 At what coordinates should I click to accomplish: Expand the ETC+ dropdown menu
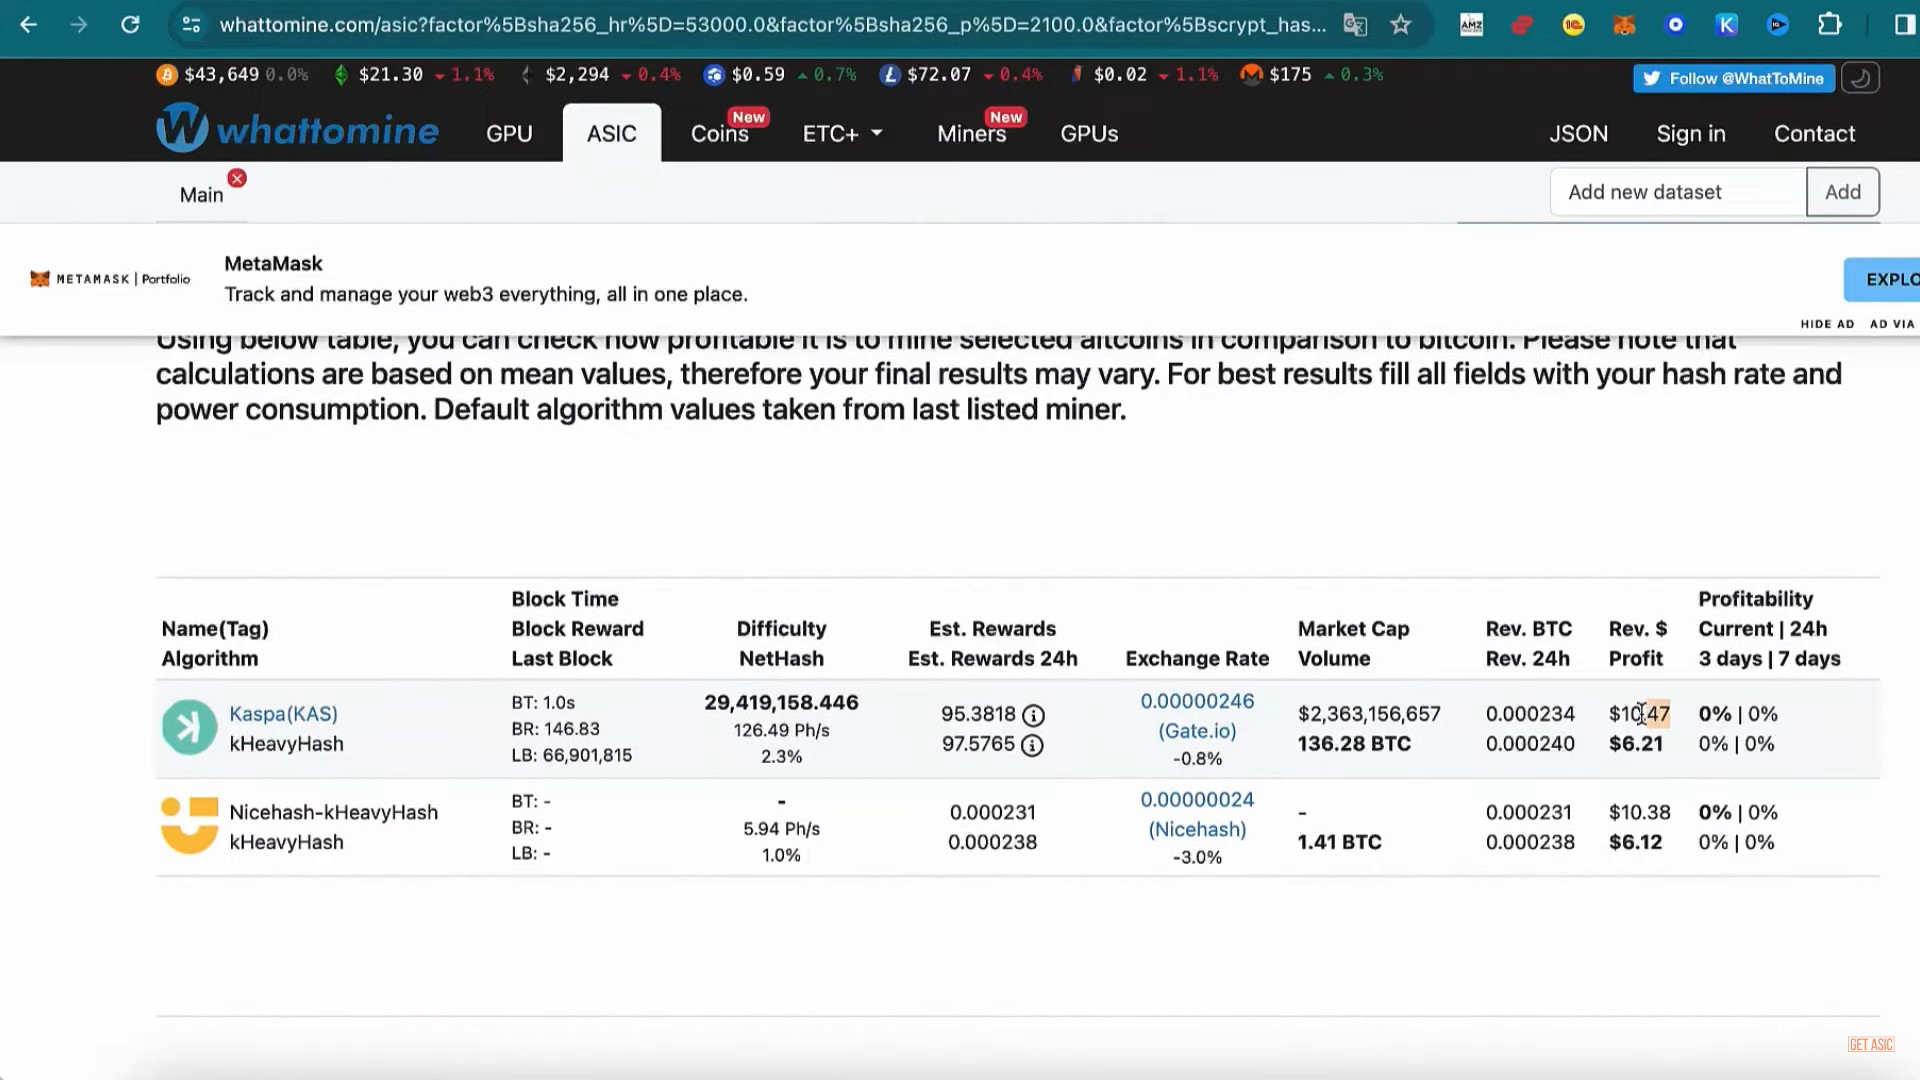click(x=842, y=133)
